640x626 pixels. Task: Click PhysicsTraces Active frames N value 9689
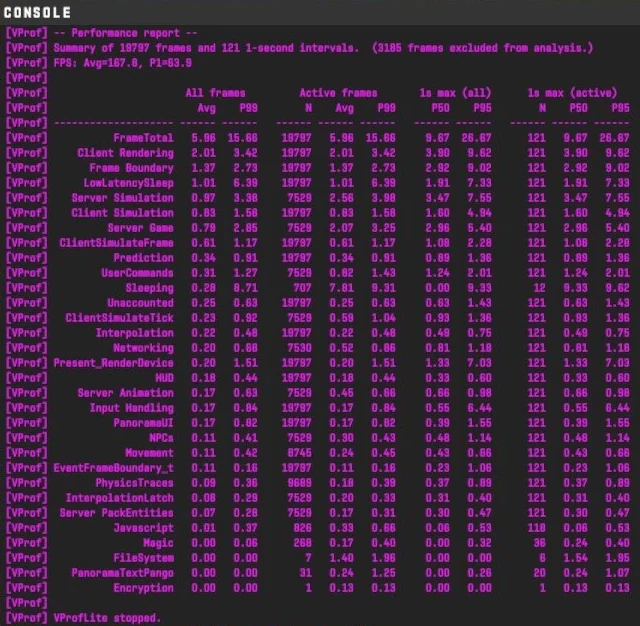(x=300, y=483)
